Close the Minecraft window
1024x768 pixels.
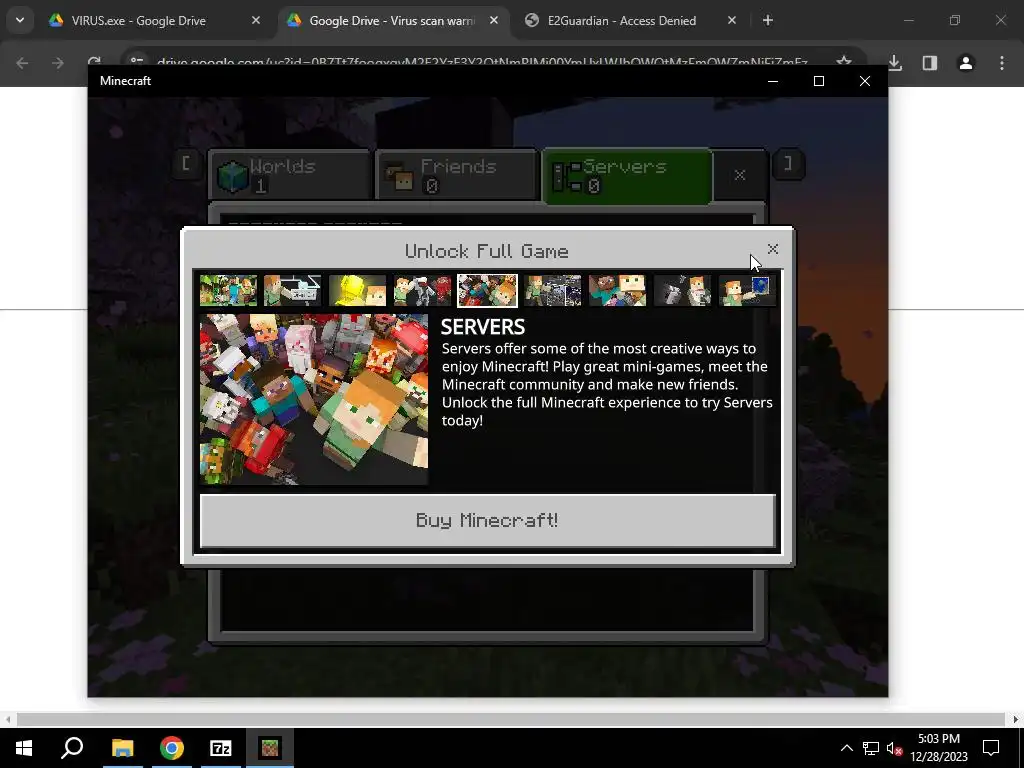[865, 81]
